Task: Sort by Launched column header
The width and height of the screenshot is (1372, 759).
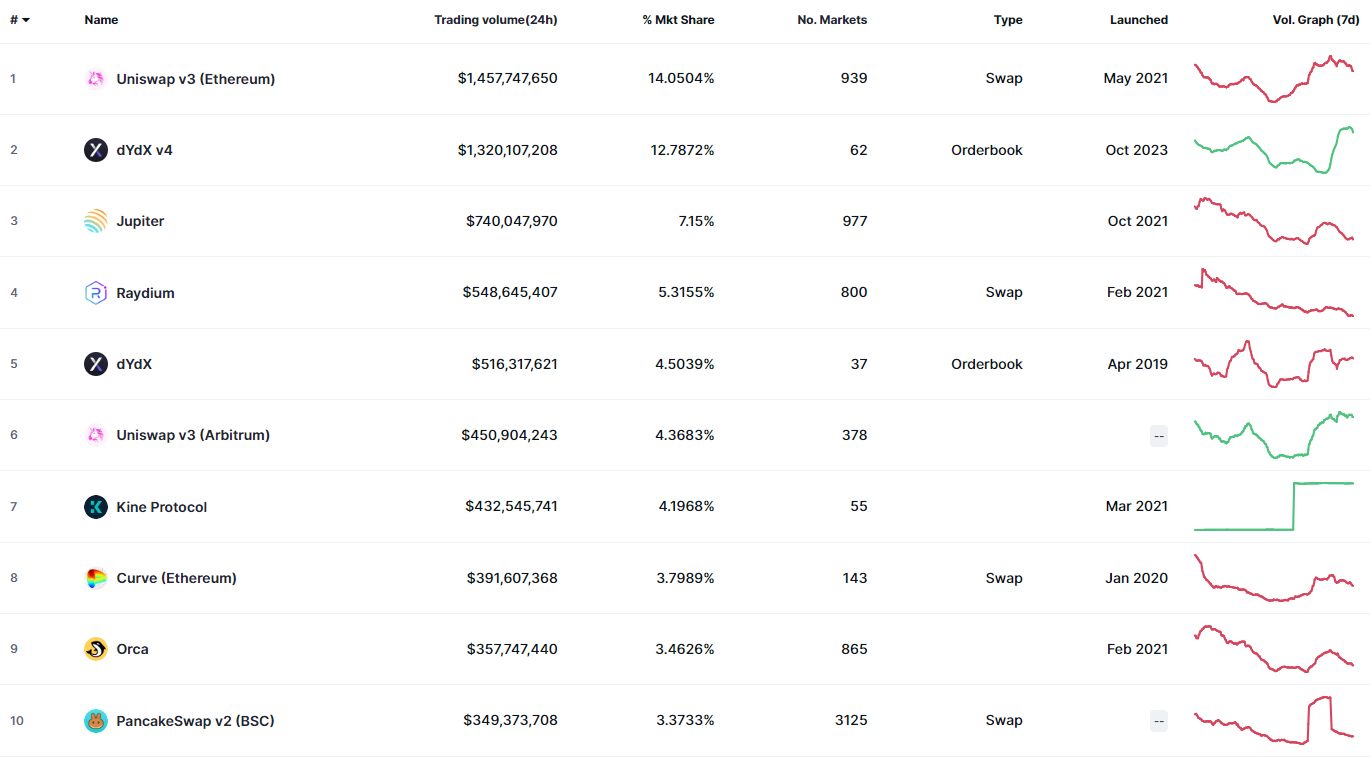Action: pos(1139,20)
